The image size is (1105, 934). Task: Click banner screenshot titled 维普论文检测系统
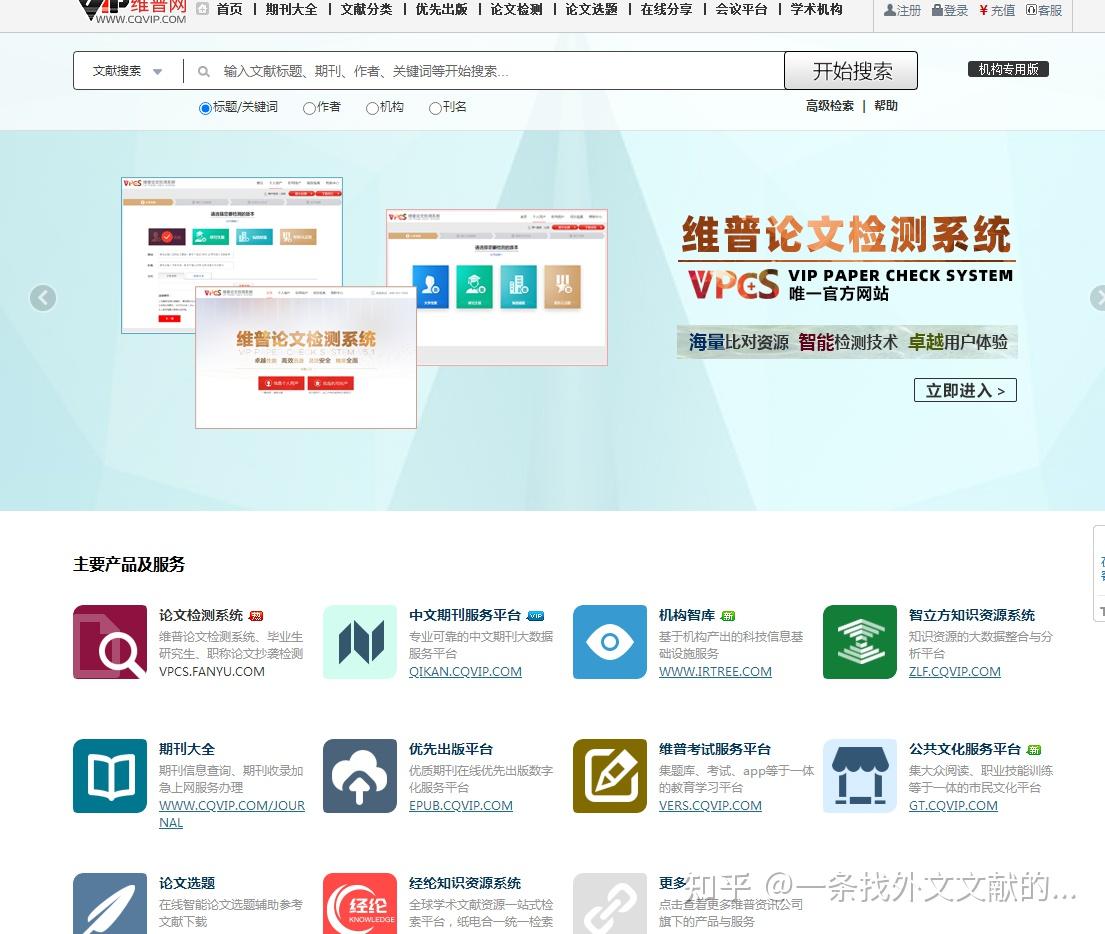pos(306,357)
